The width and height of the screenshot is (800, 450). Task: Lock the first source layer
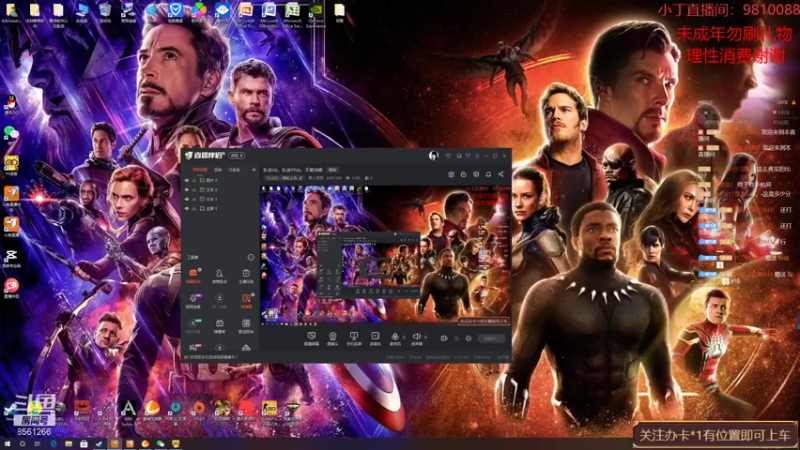[x=194, y=180]
